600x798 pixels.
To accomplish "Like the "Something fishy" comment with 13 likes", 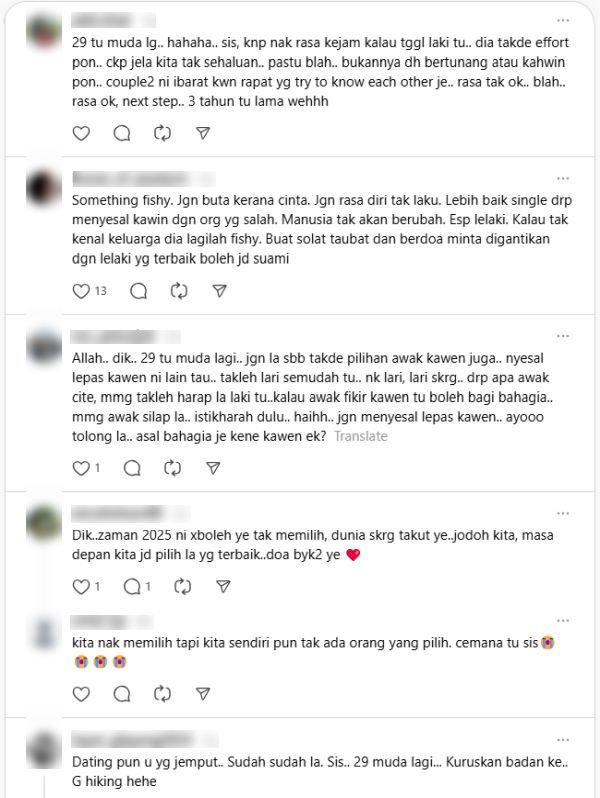I will 90,291.
